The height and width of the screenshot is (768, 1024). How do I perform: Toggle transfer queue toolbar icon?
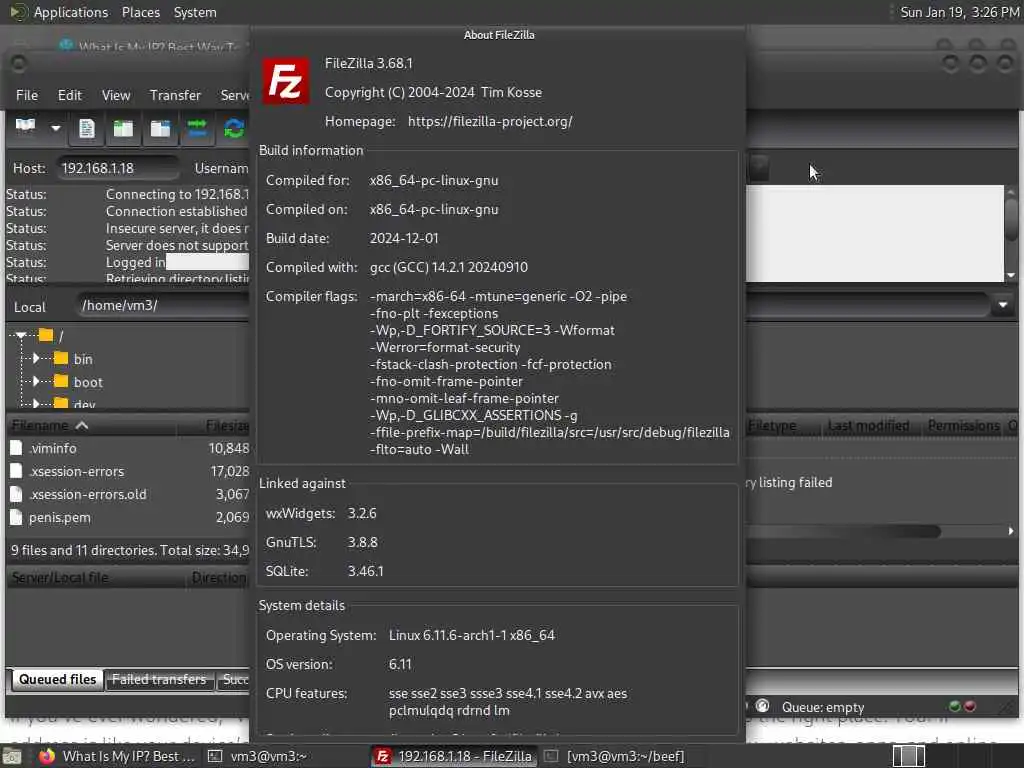[197, 129]
